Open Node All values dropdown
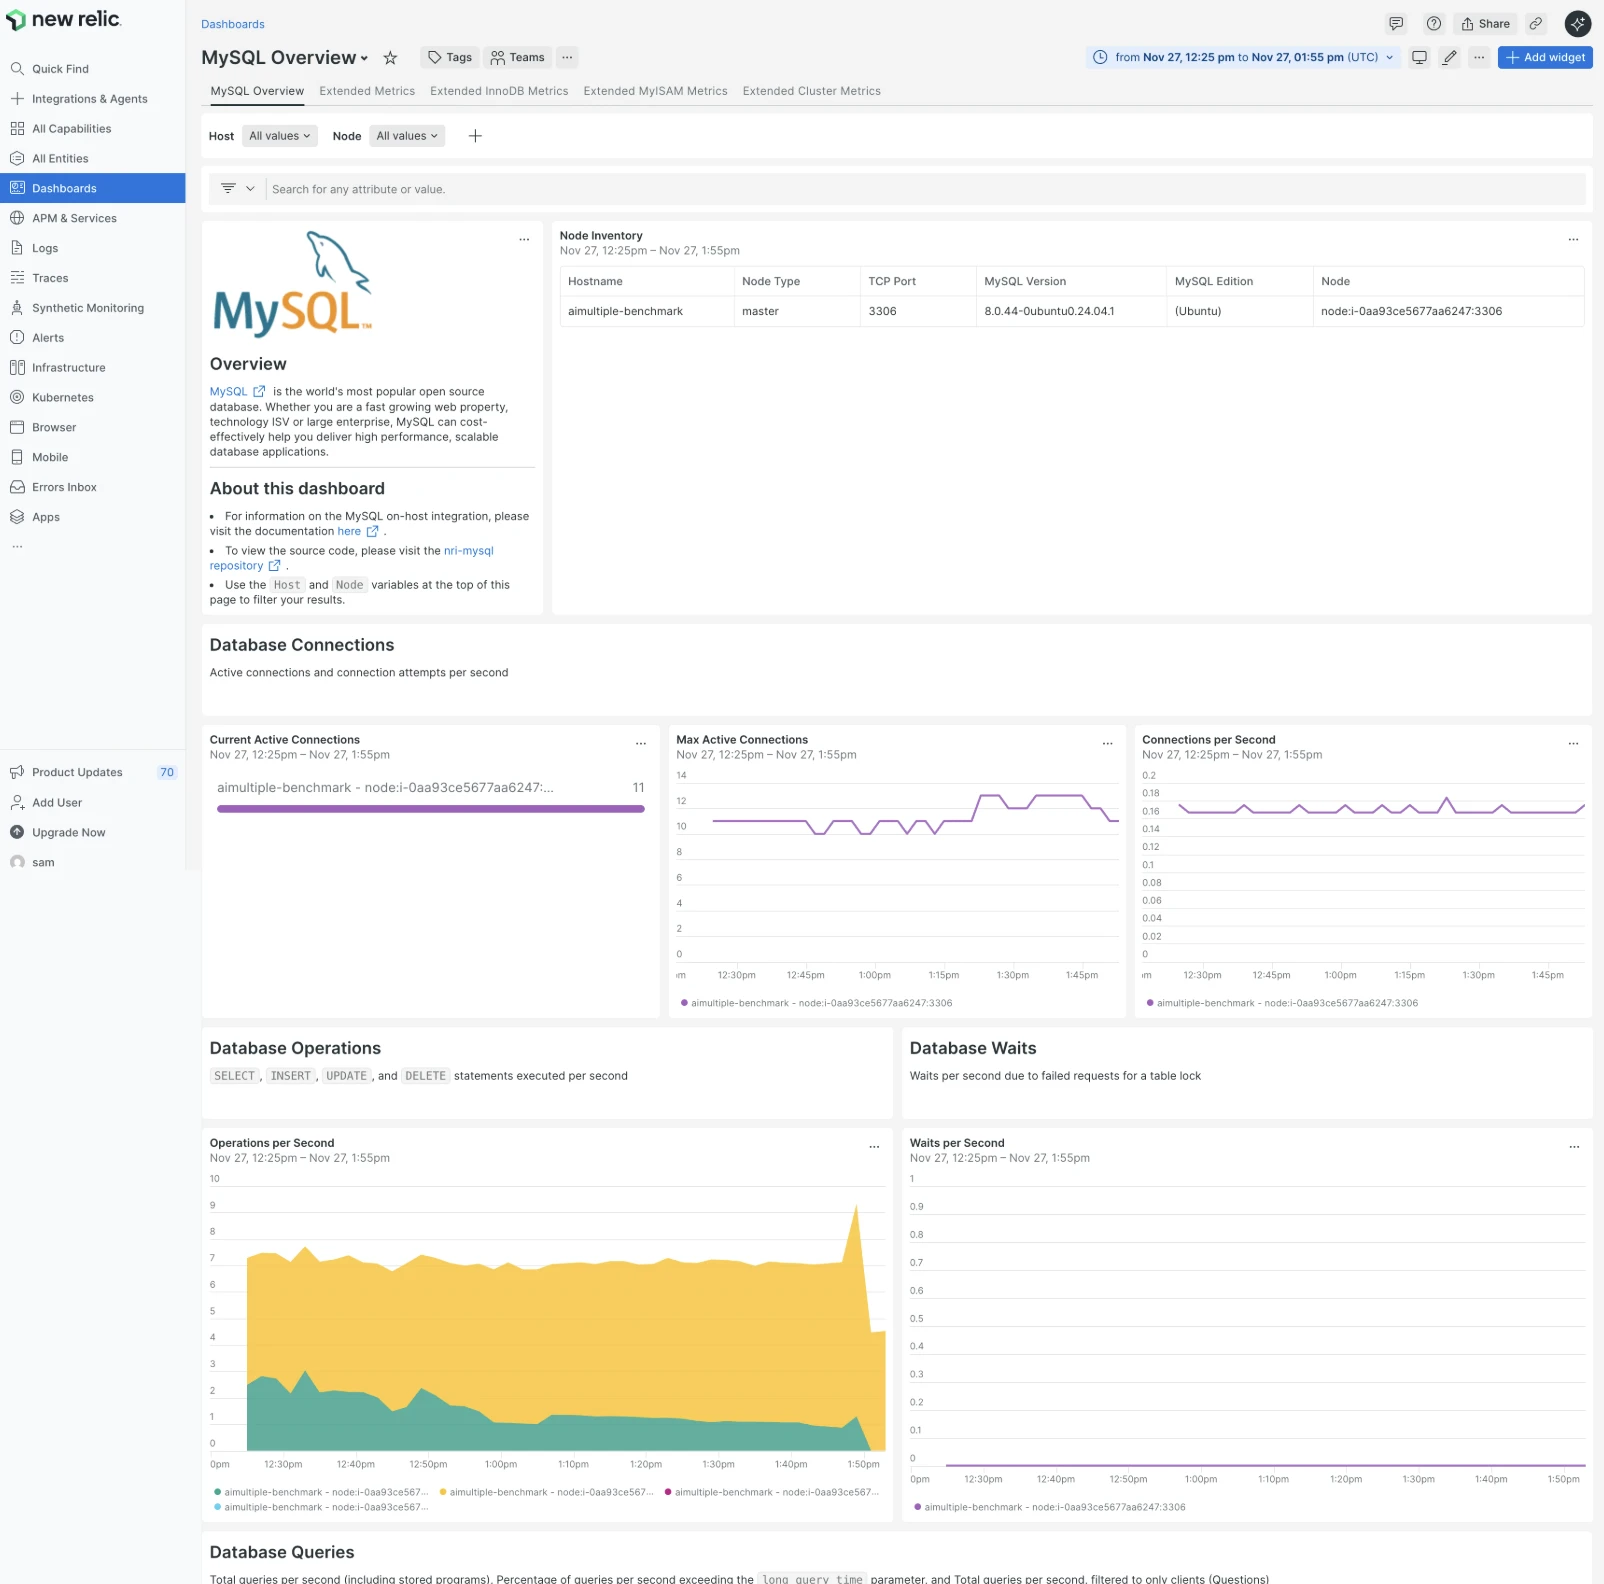This screenshot has width=1604, height=1584. click(x=407, y=136)
